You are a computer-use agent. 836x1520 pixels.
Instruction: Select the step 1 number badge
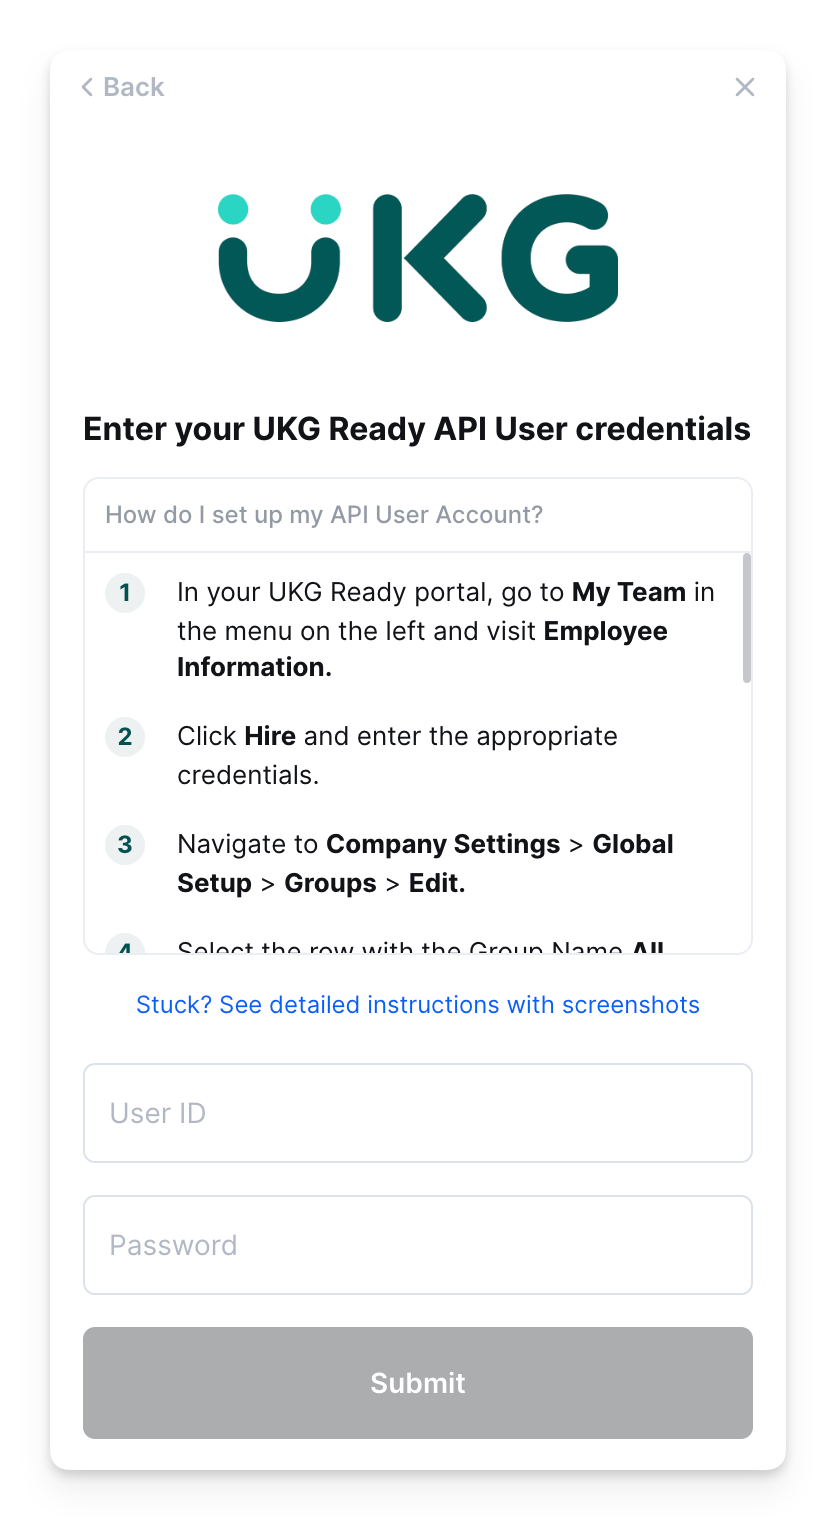tap(125, 593)
